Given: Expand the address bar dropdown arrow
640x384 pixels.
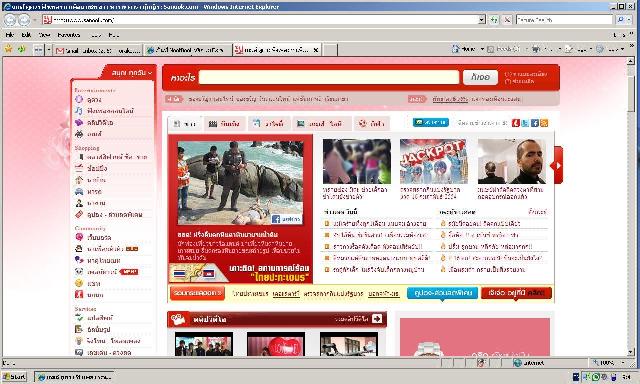Looking at the screenshot, I should coord(482,20).
